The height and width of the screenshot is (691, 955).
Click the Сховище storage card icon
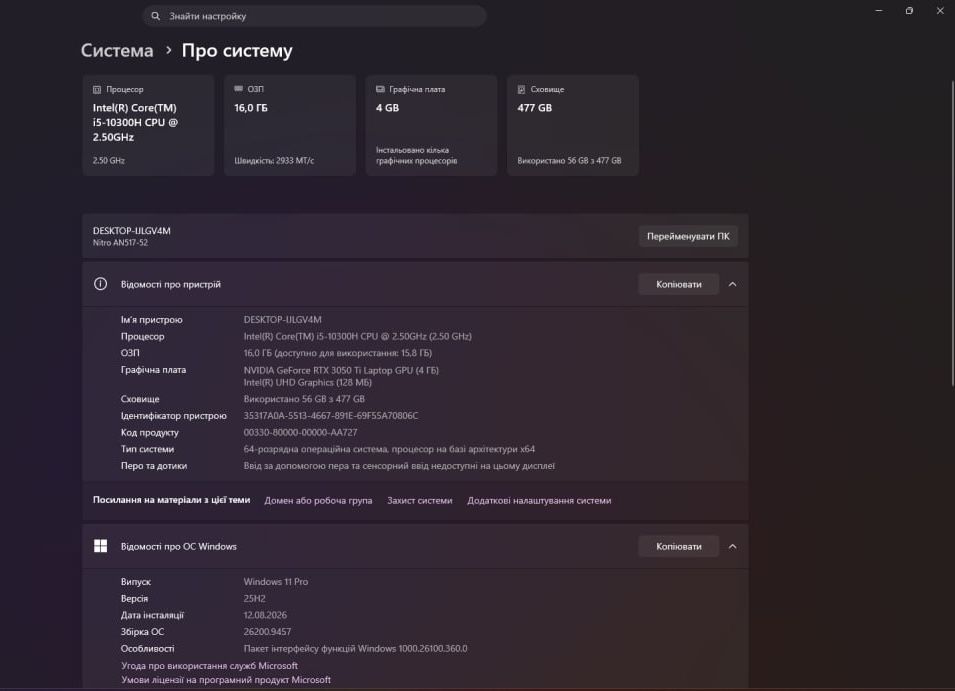pos(521,89)
